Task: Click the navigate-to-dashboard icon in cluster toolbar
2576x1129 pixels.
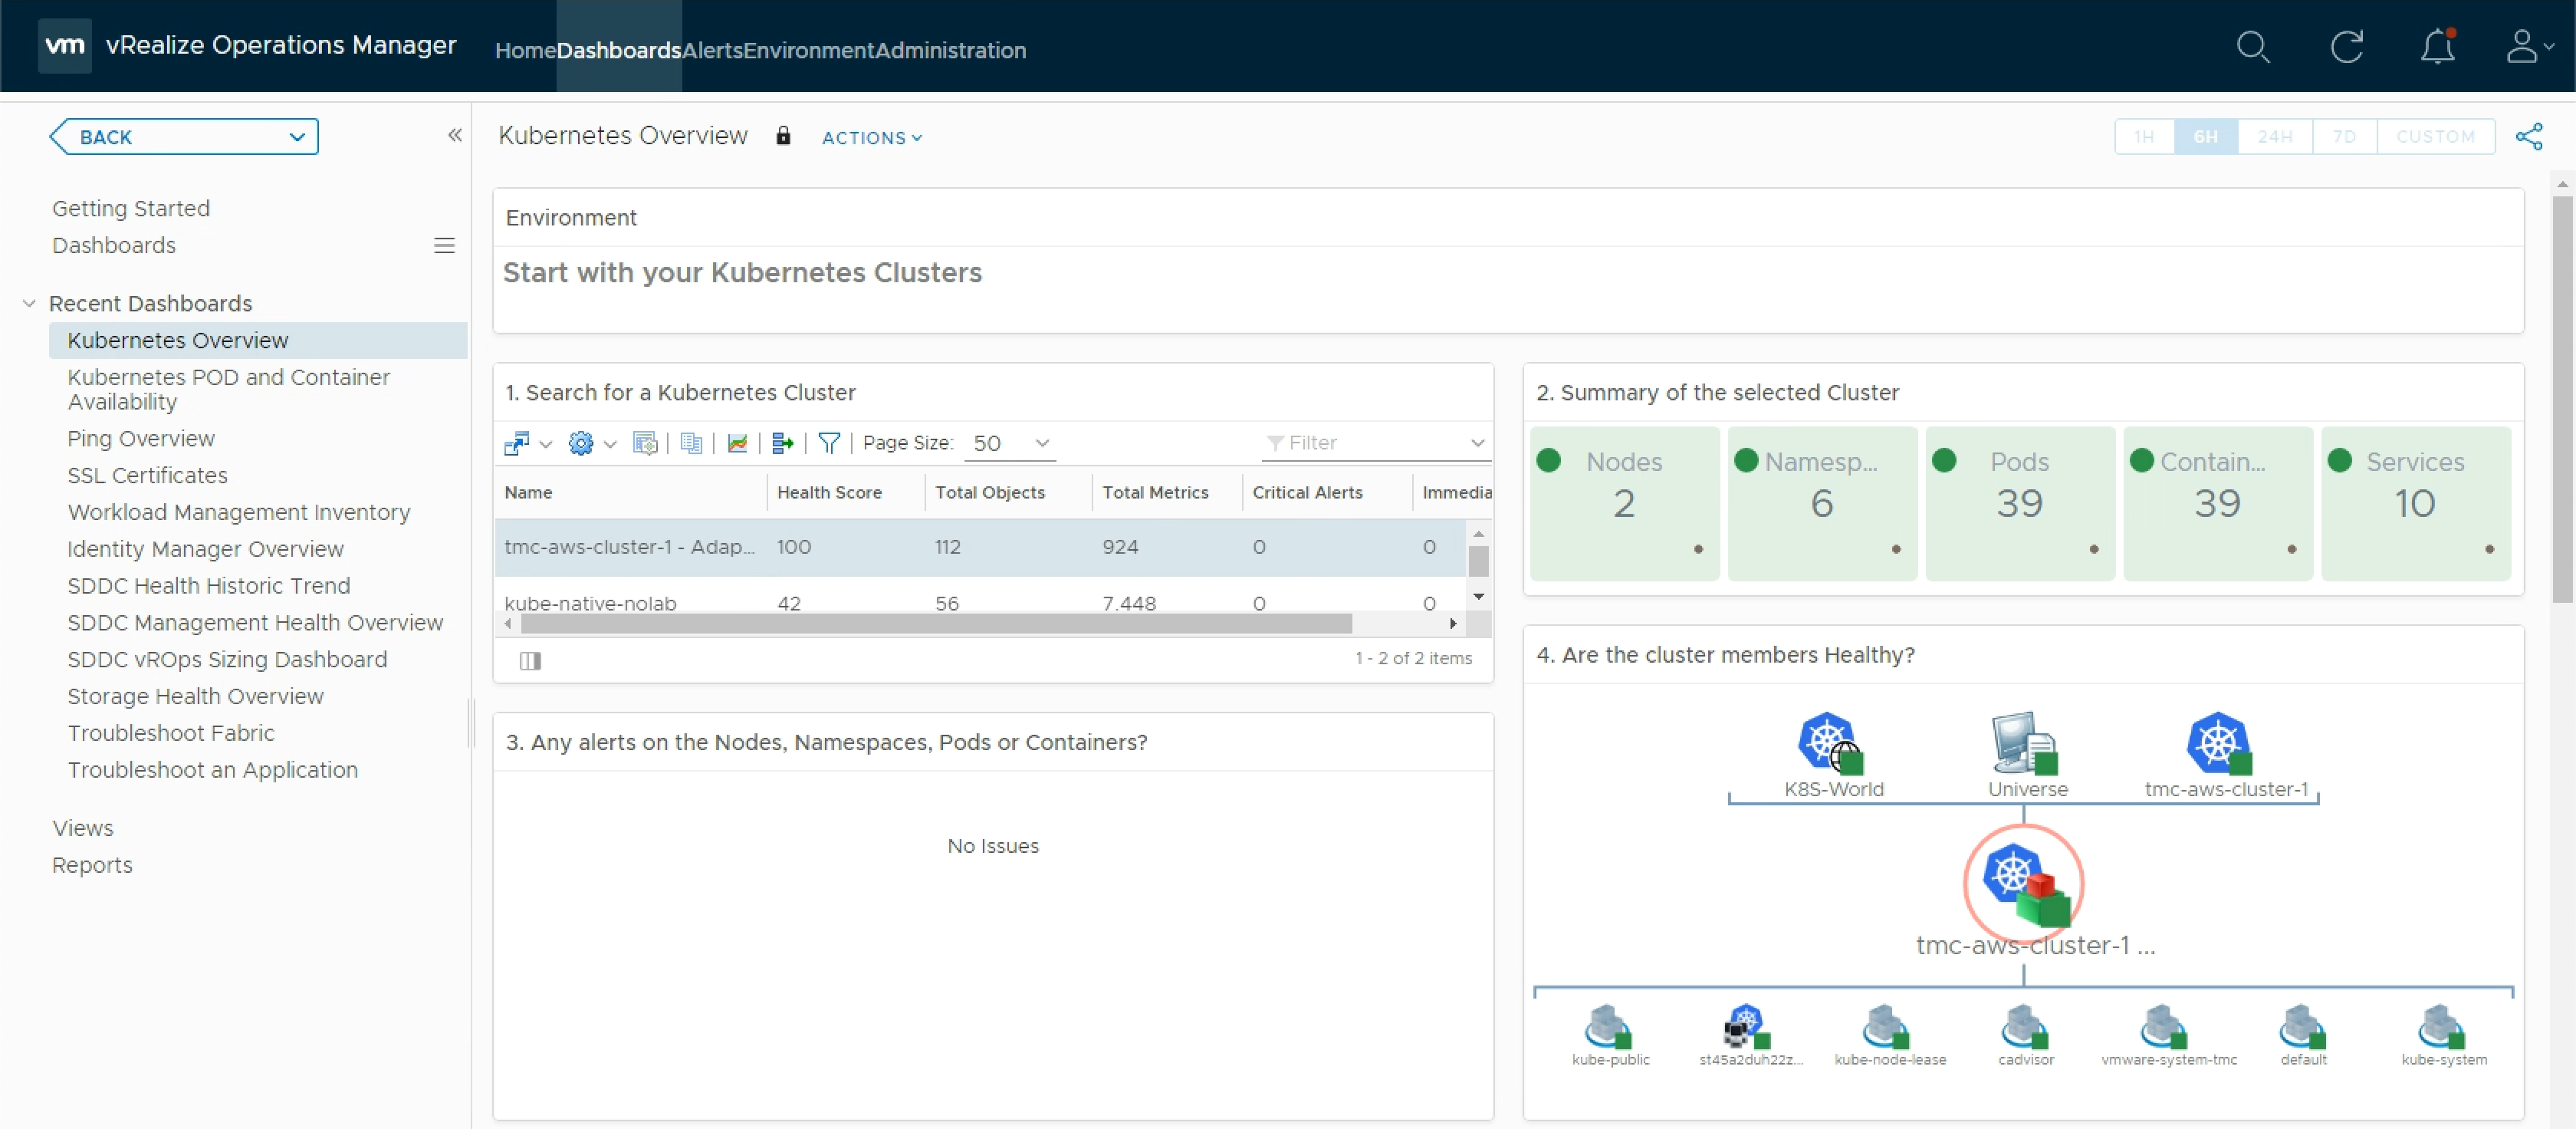Action: (x=517, y=443)
